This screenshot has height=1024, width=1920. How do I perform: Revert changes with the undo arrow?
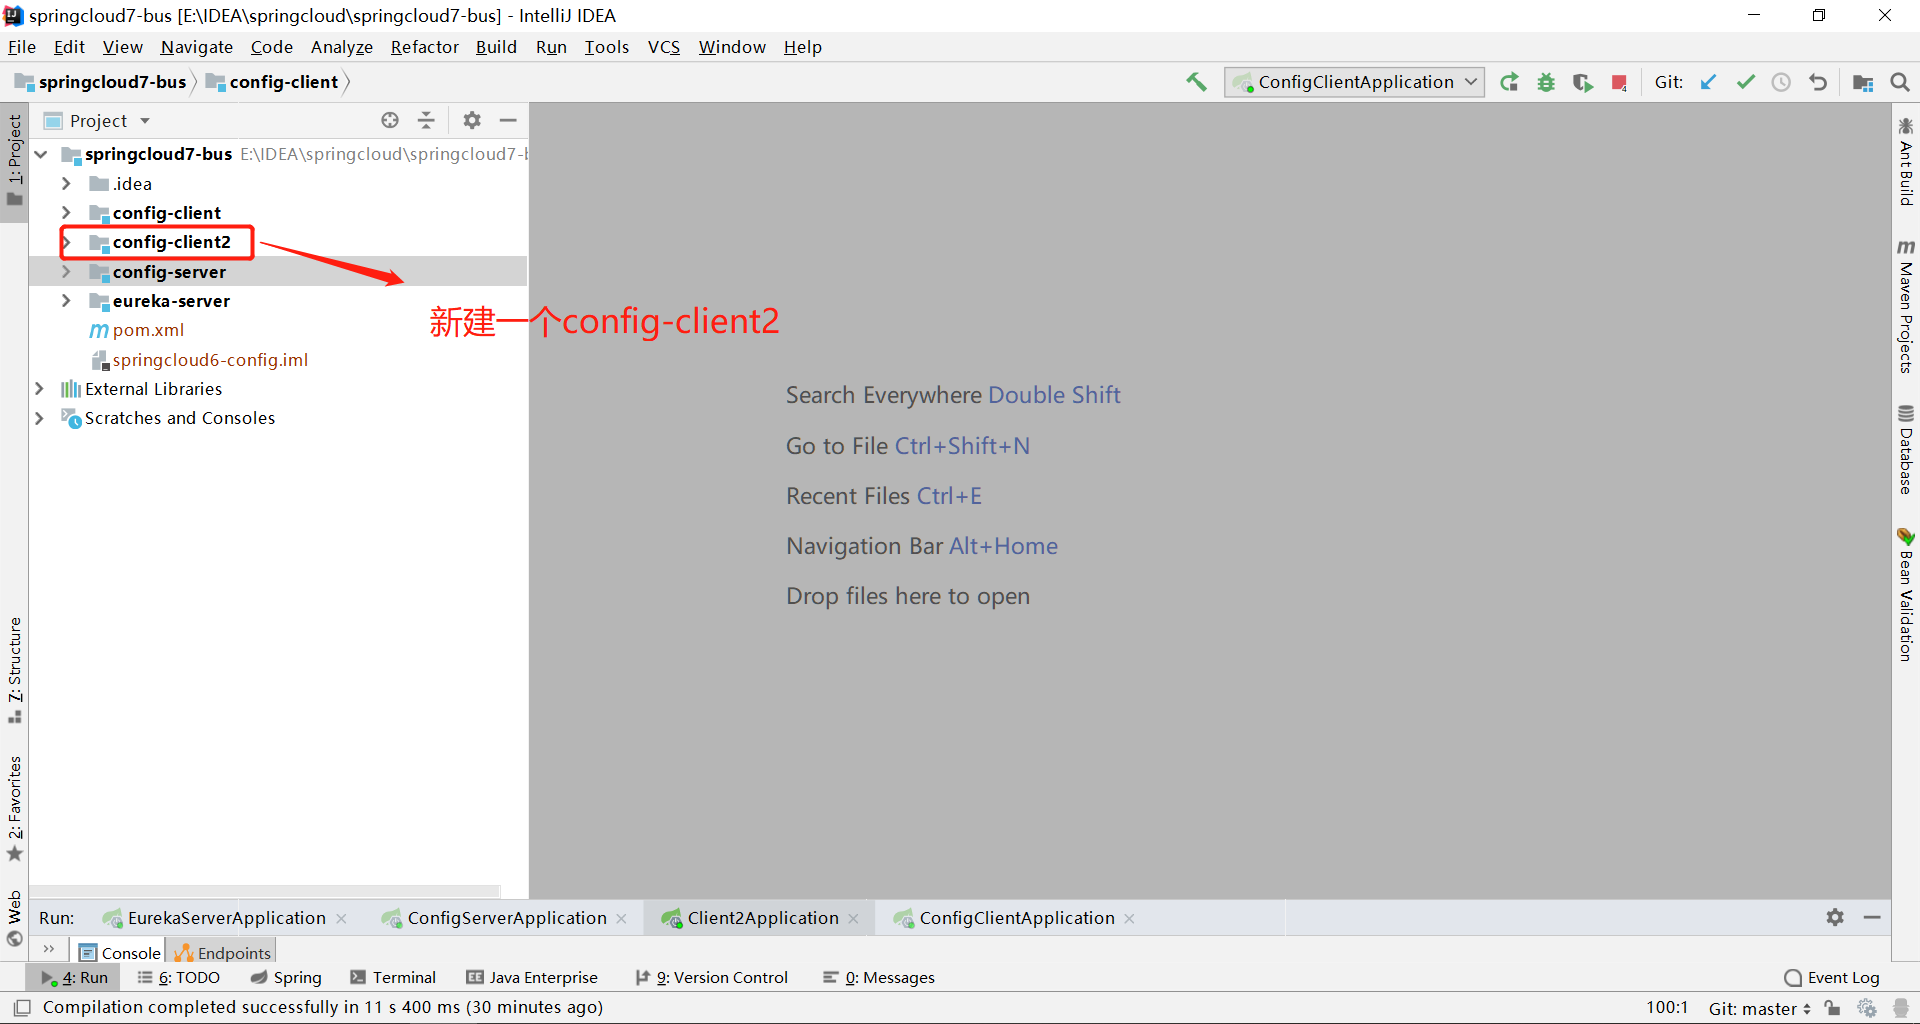pos(1818,82)
